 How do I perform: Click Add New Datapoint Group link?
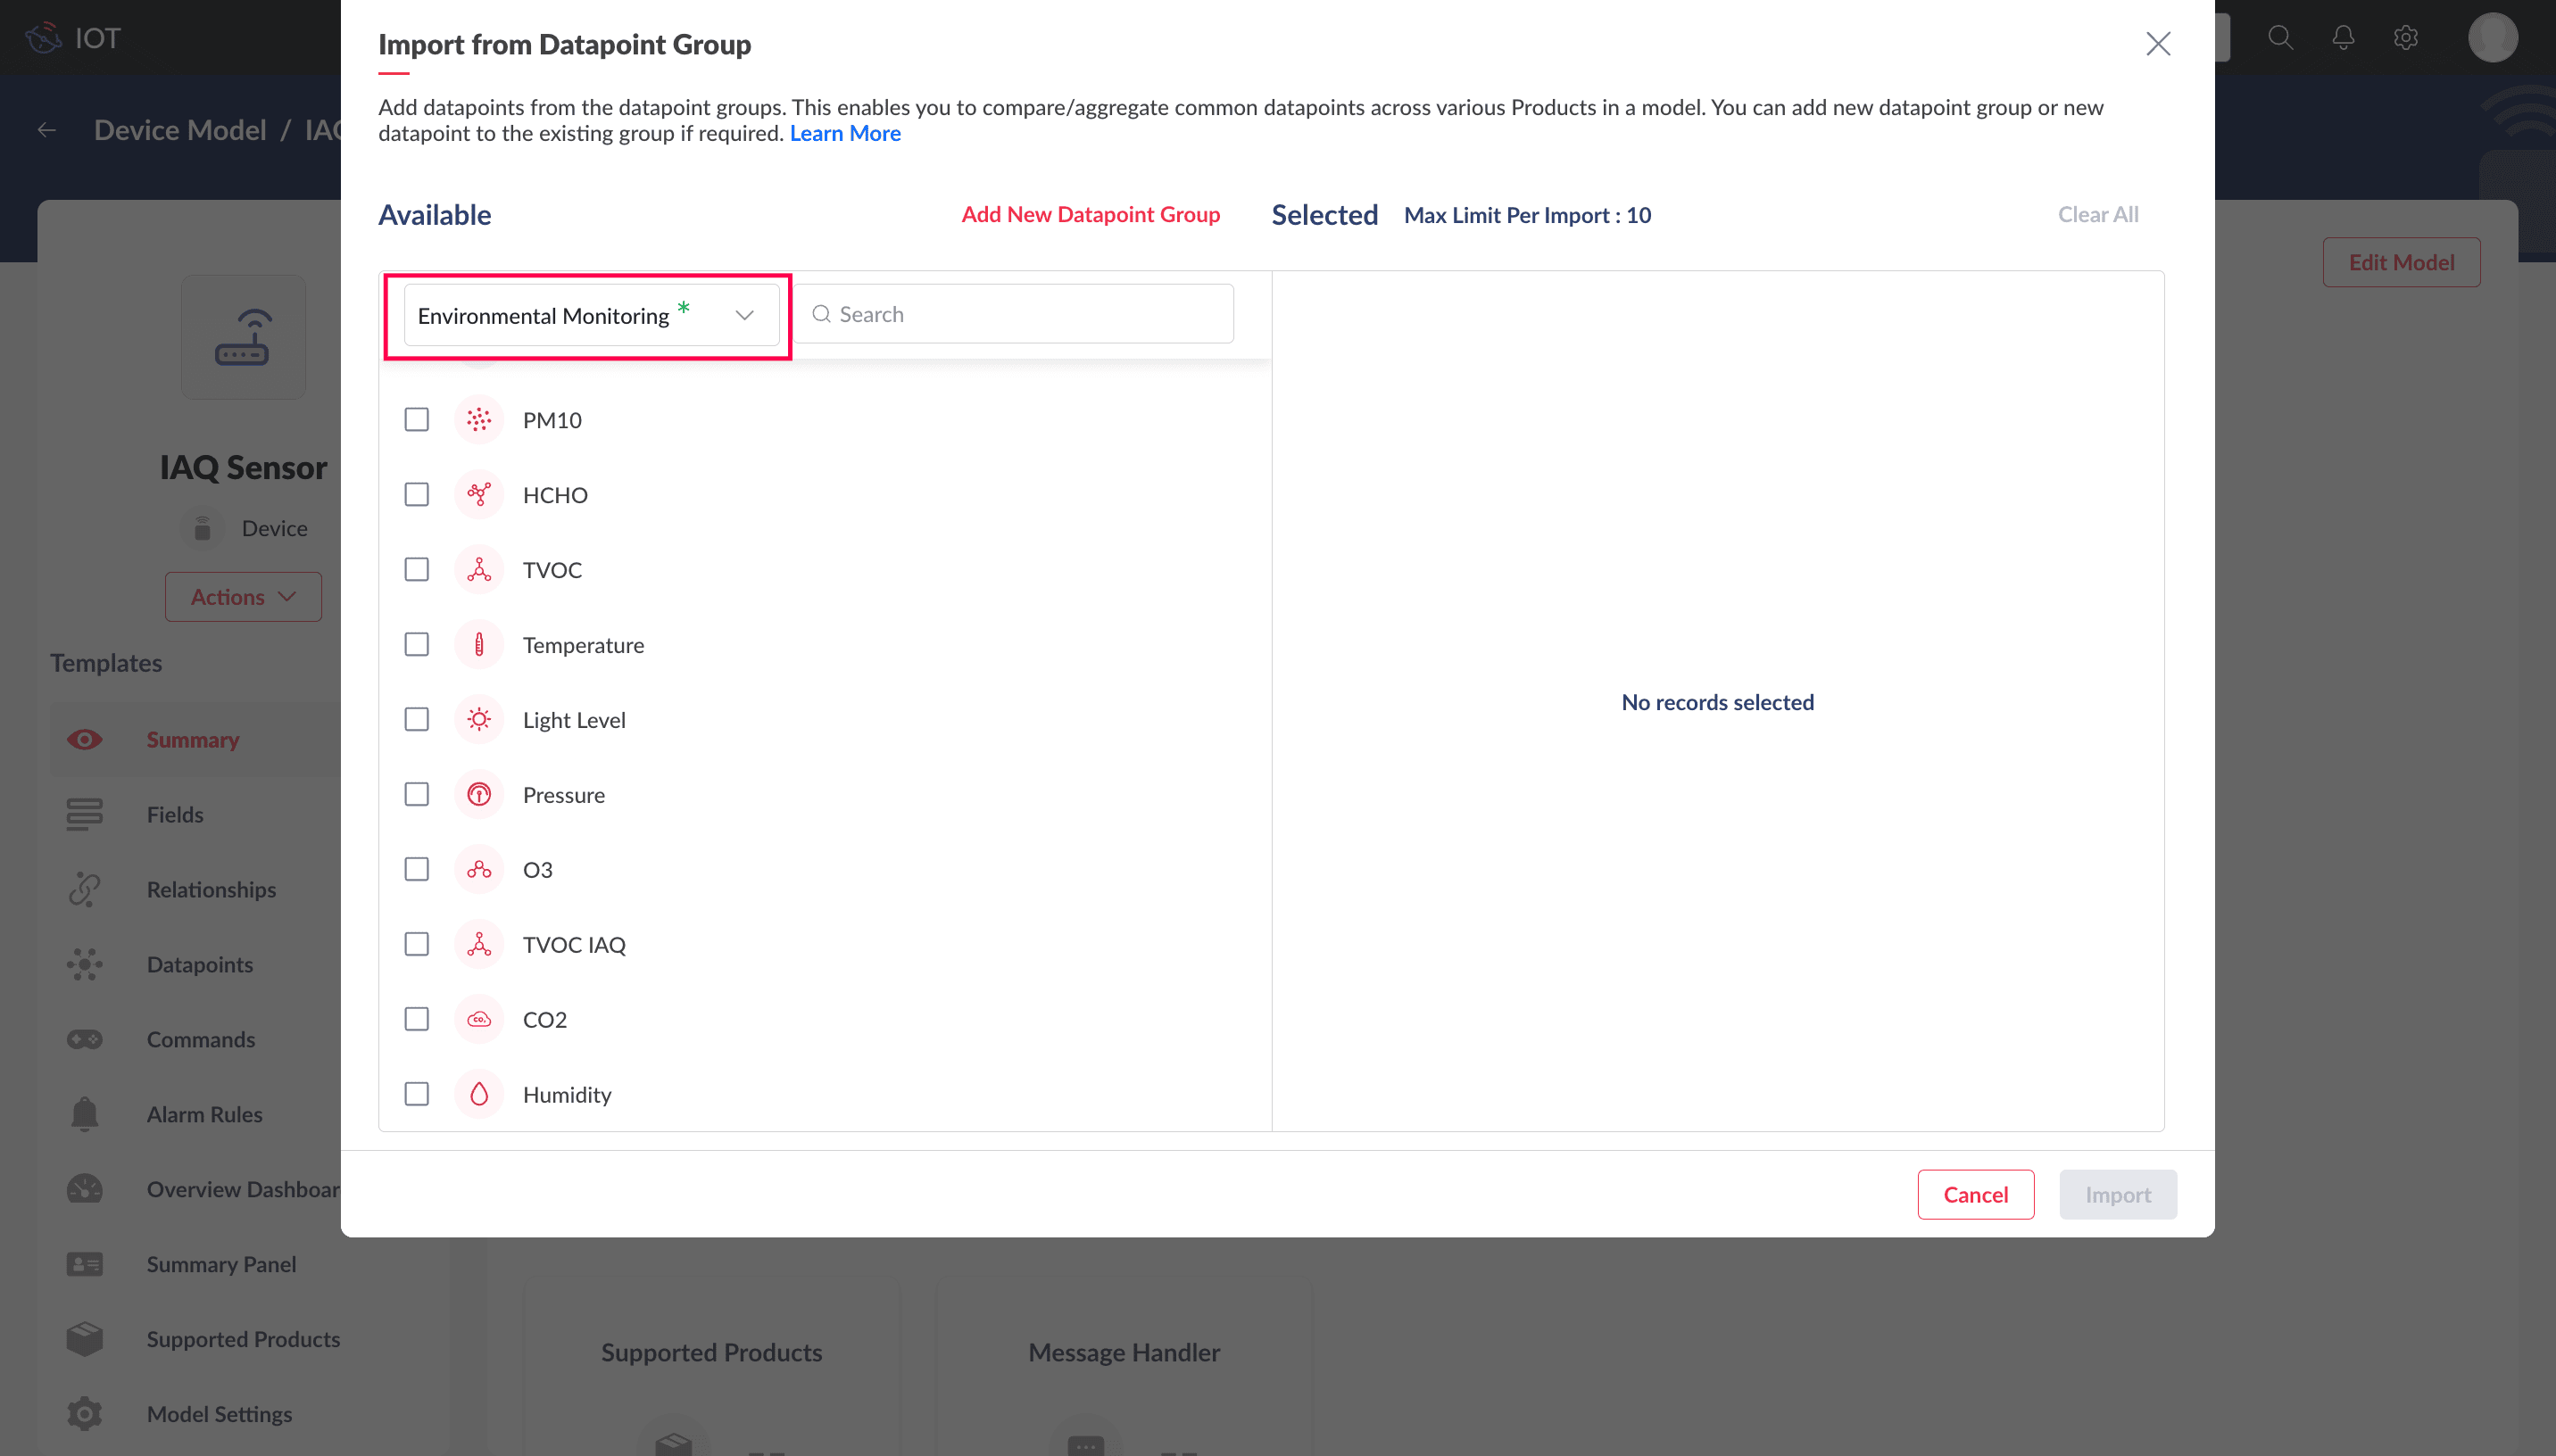[x=1090, y=214]
